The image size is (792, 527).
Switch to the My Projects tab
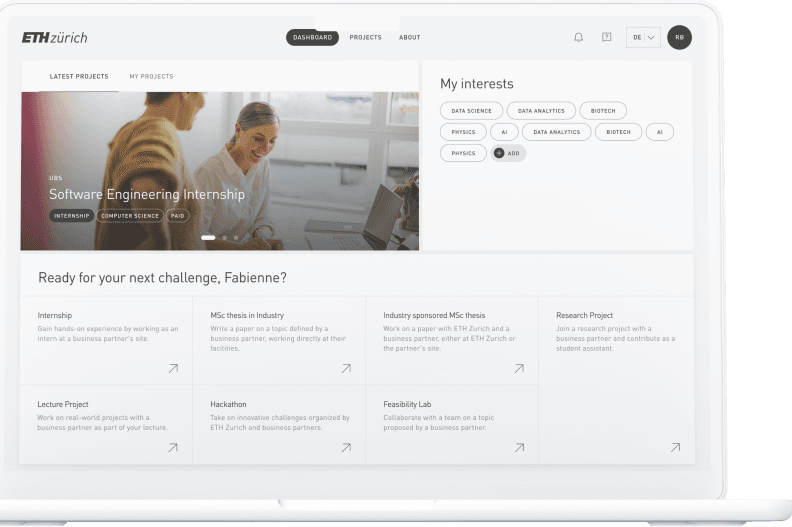[x=151, y=77]
